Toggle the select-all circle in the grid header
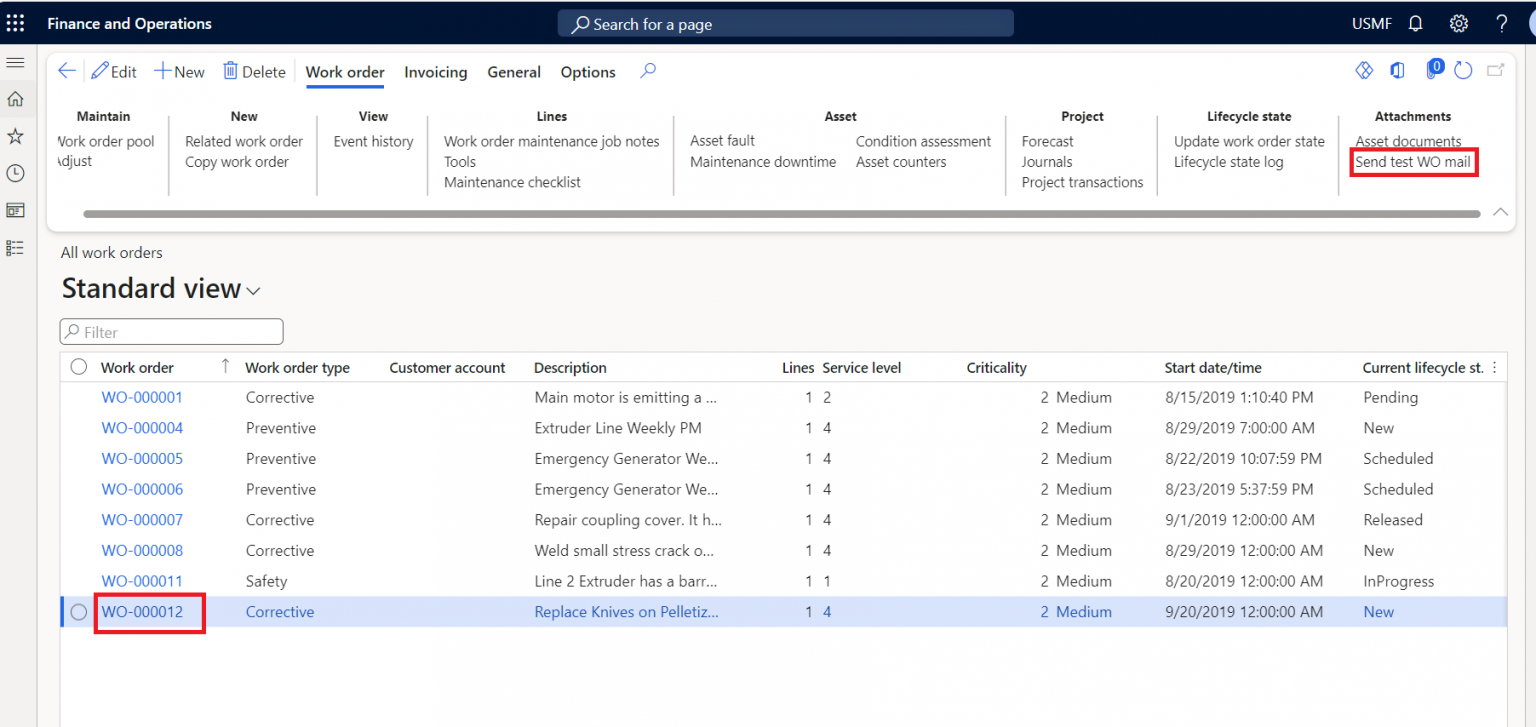Viewport: 1536px width, 727px height. coord(78,366)
